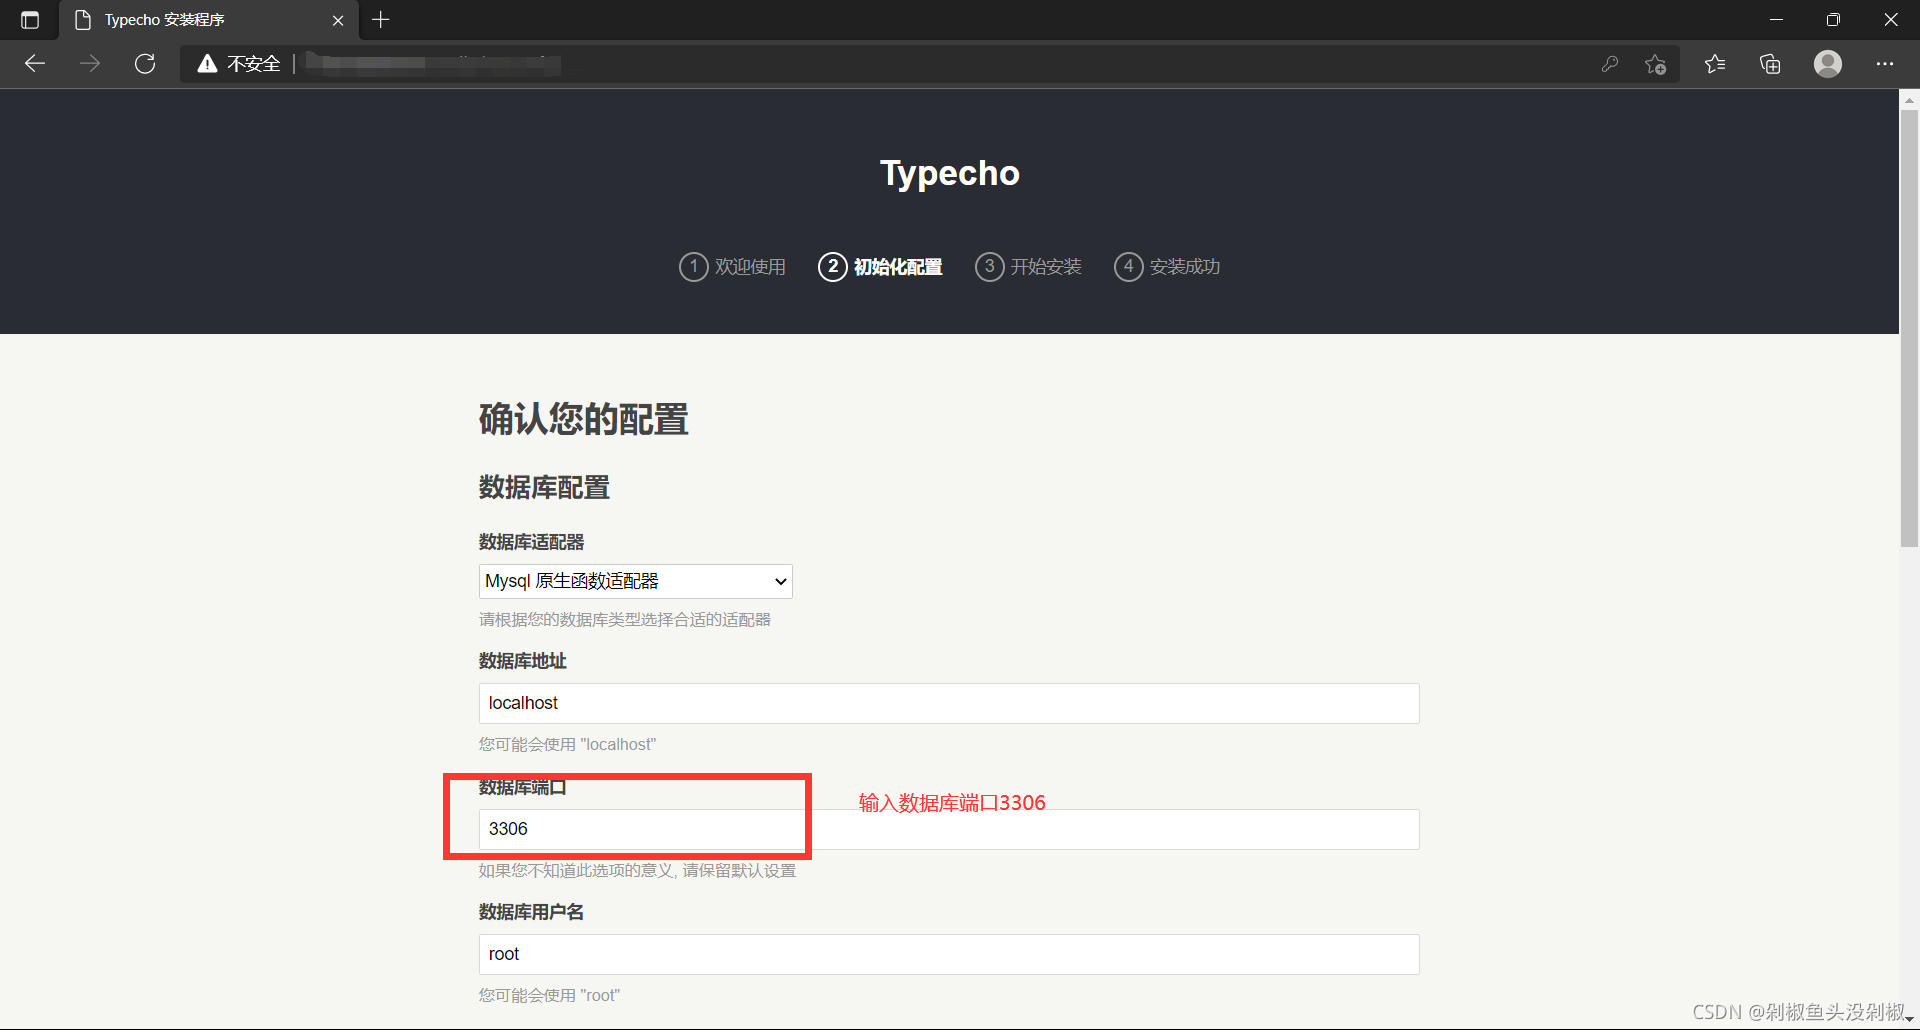Image resolution: width=1920 pixels, height=1030 pixels.
Task: Click the scrollbar down arrow
Action: (x=1909, y=1019)
